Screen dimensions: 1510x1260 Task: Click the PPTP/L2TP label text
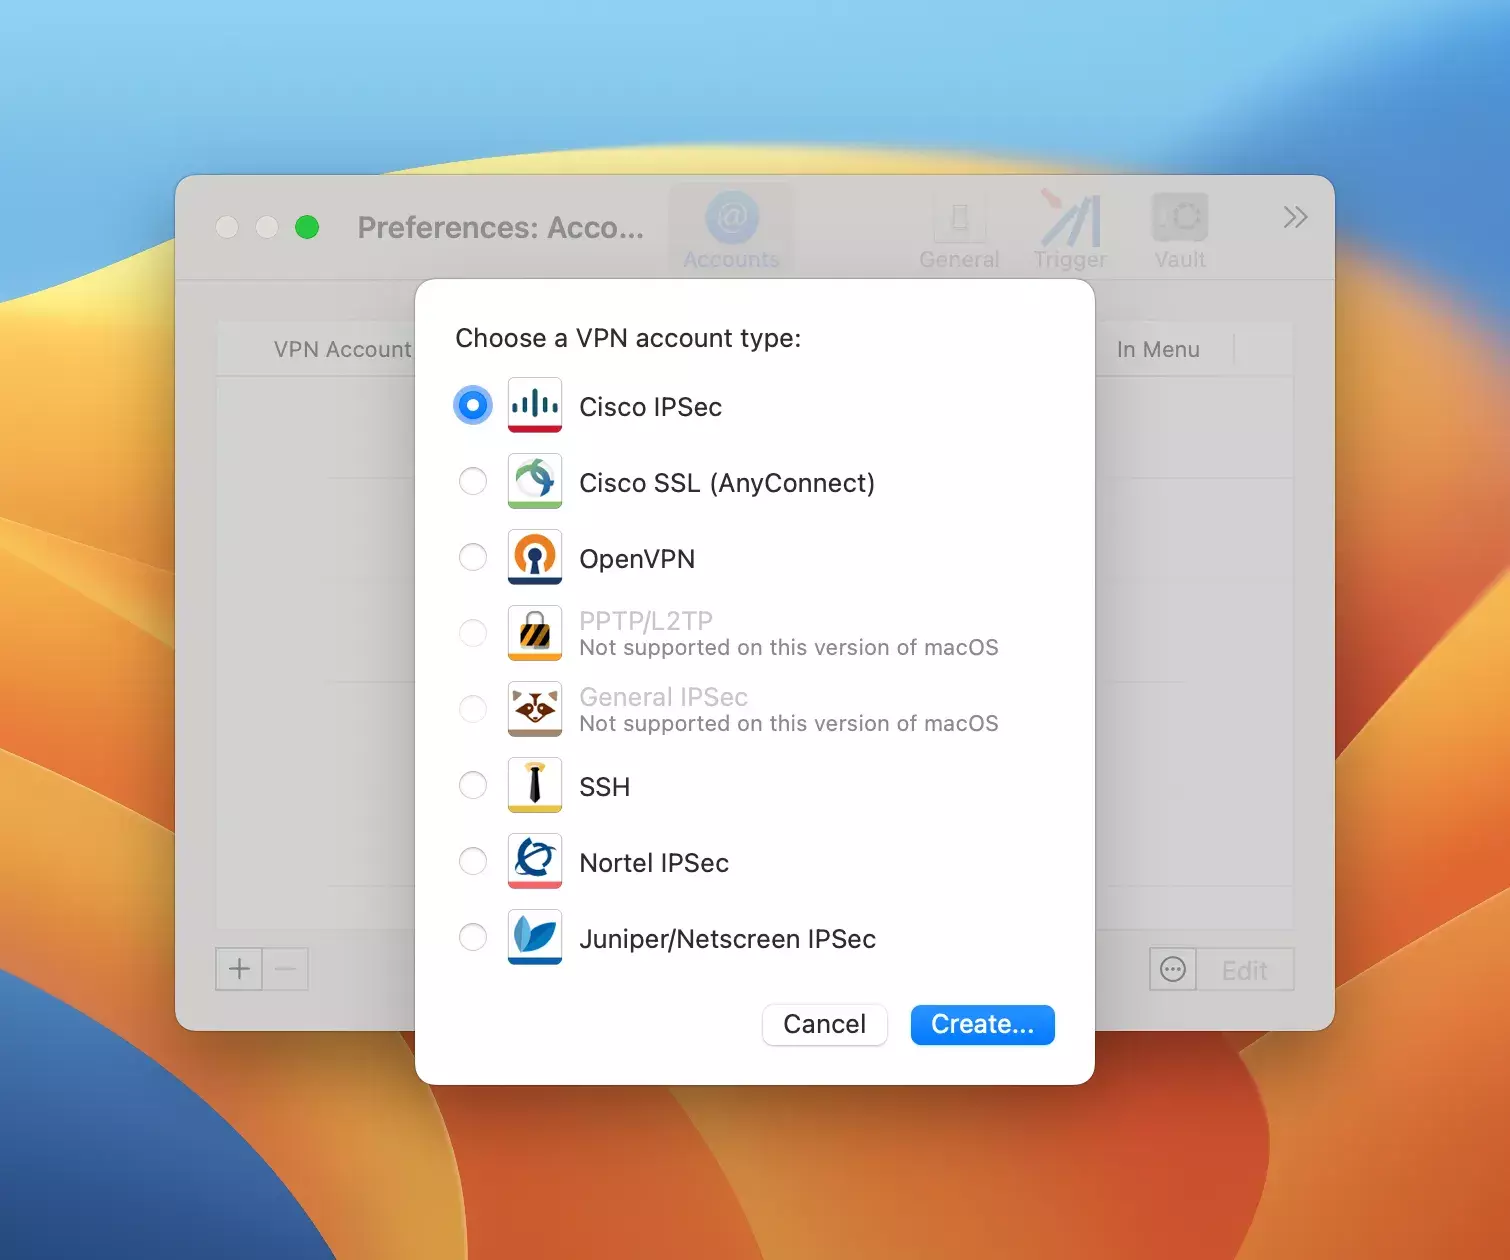pyautogui.click(x=646, y=621)
